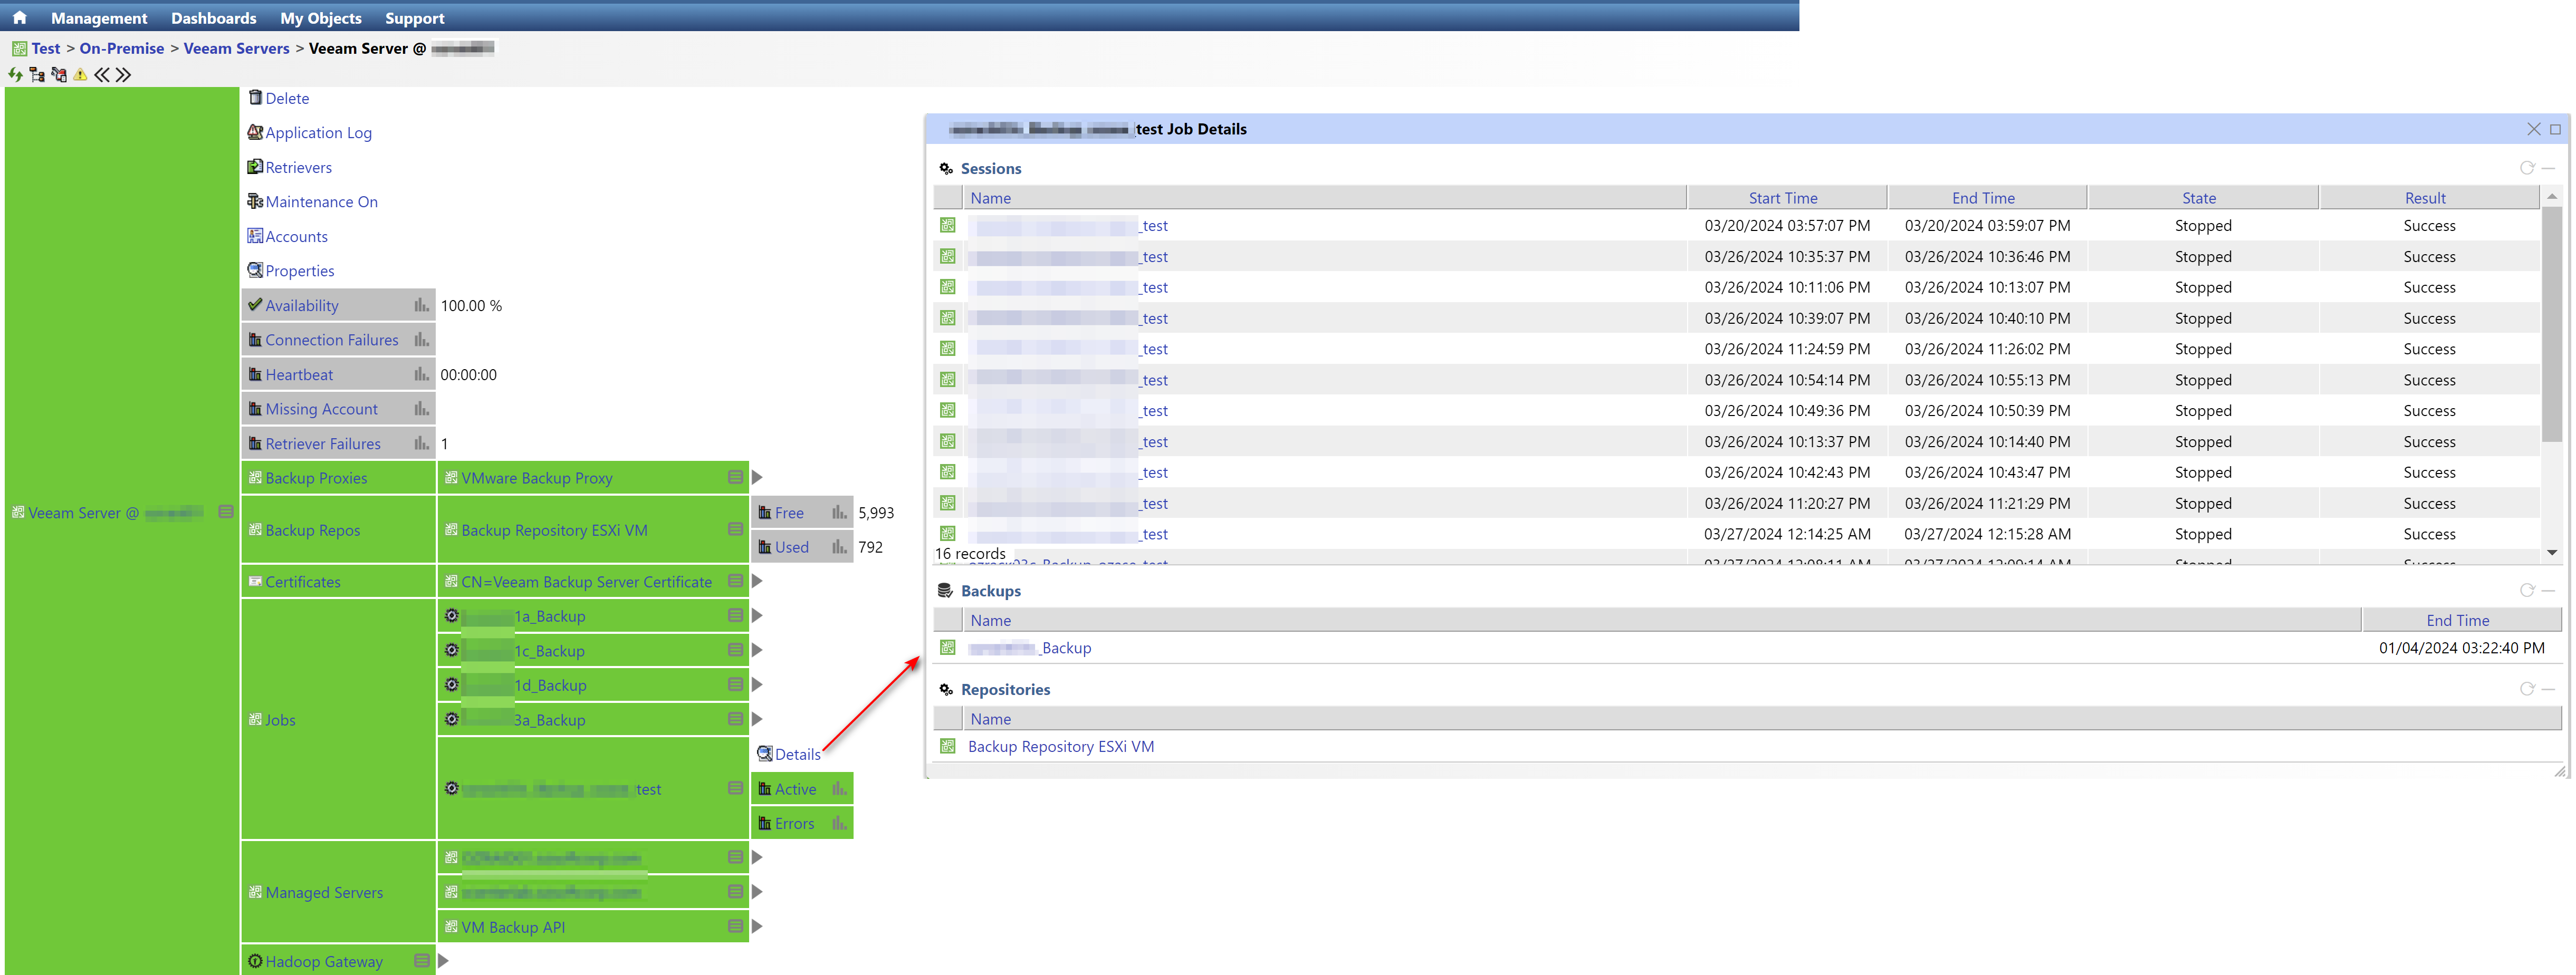Expand the 1a_Backup job arrow
The image size is (2576, 975).
click(x=757, y=616)
